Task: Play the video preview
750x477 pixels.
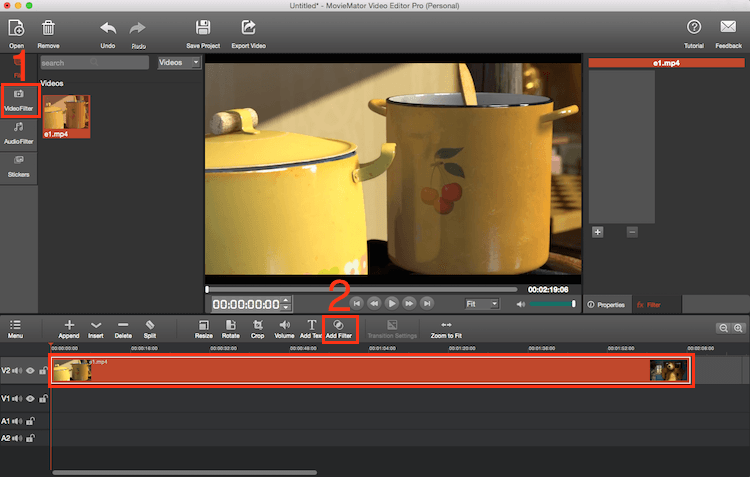Action: point(392,303)
